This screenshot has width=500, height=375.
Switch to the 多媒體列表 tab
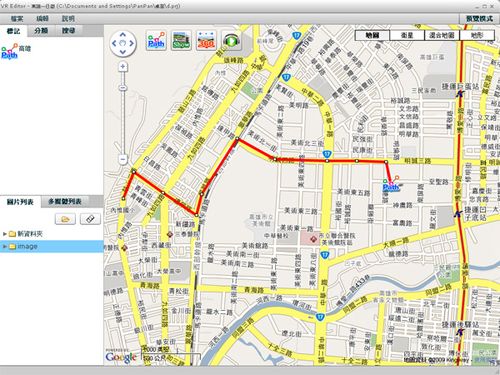[65, 202]
